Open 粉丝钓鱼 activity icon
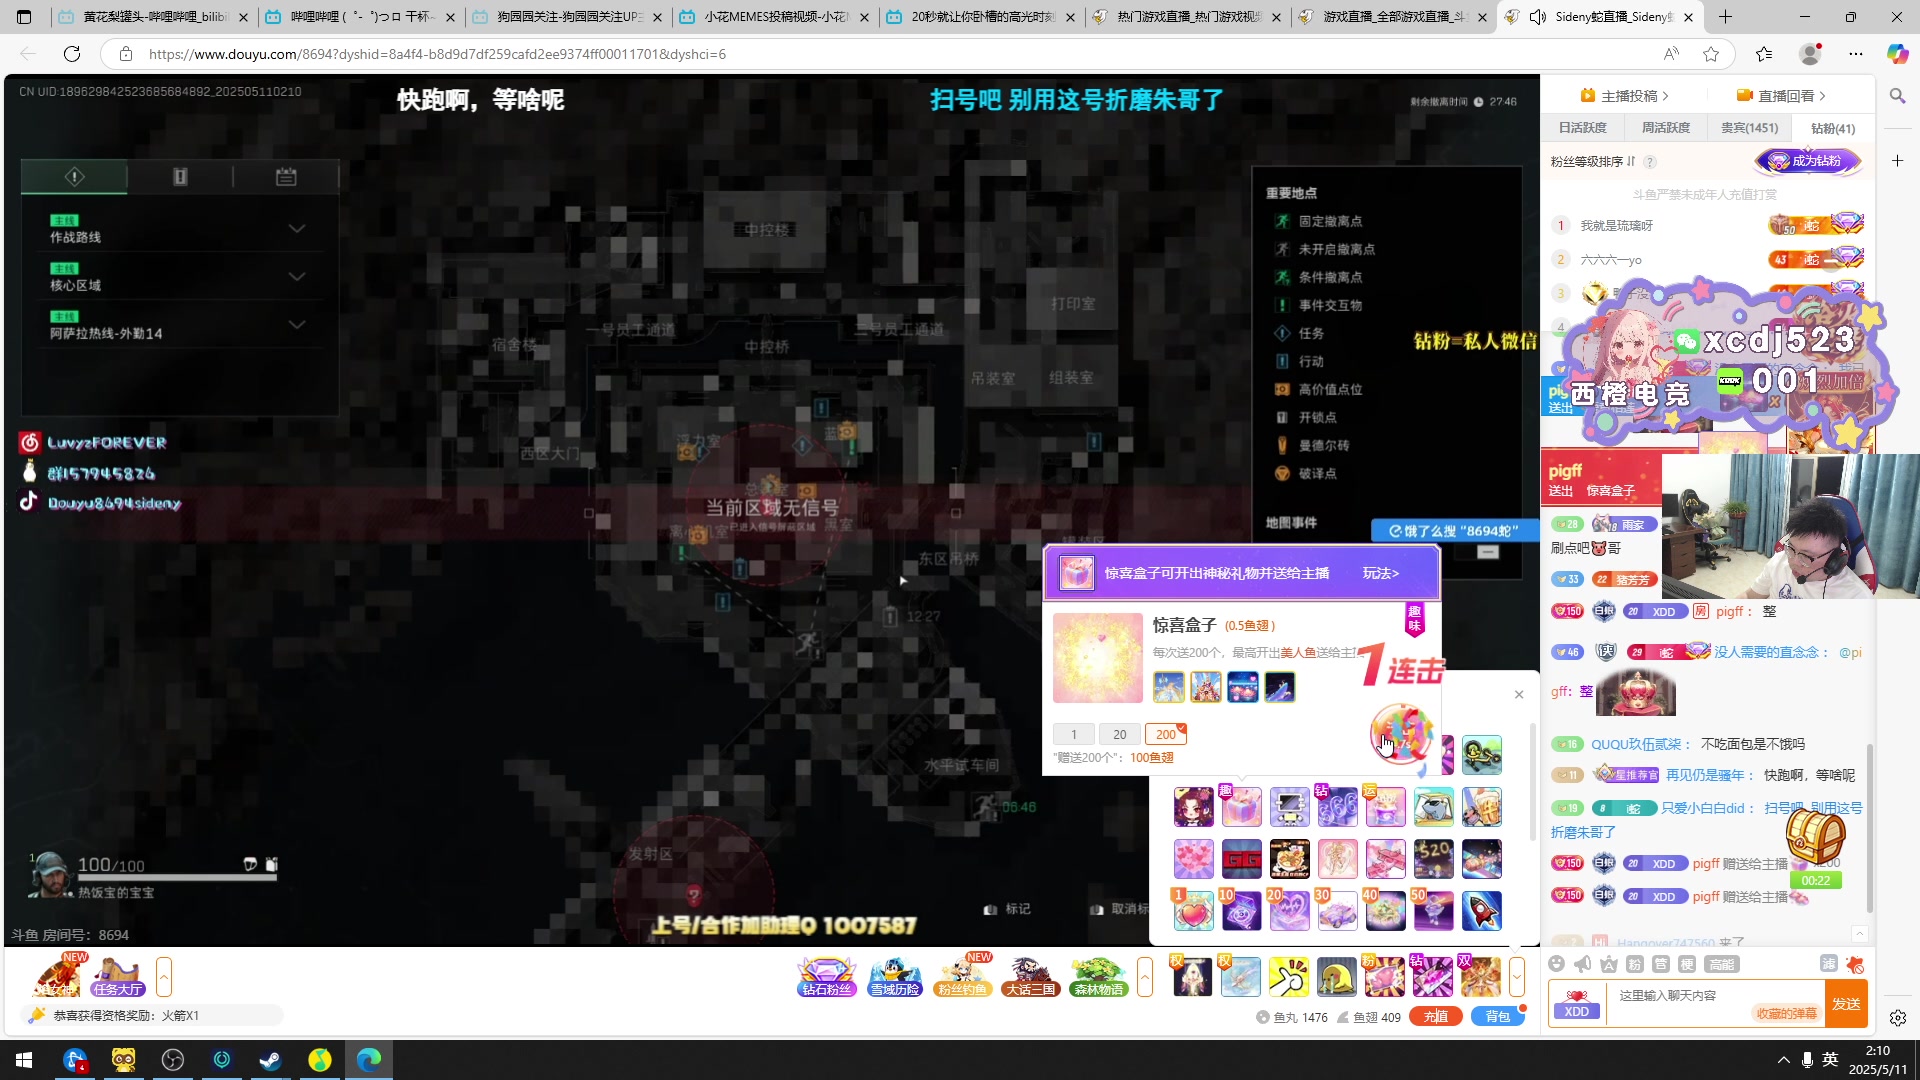This screenshot has width=1920, height=1080. 963,977
